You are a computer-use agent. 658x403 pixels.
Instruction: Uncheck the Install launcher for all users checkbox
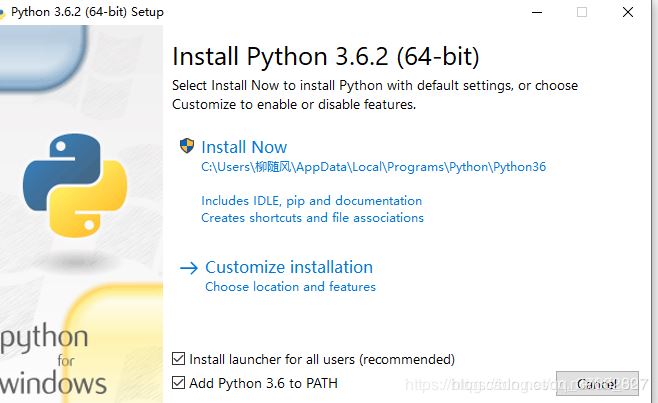pos(179,359)
